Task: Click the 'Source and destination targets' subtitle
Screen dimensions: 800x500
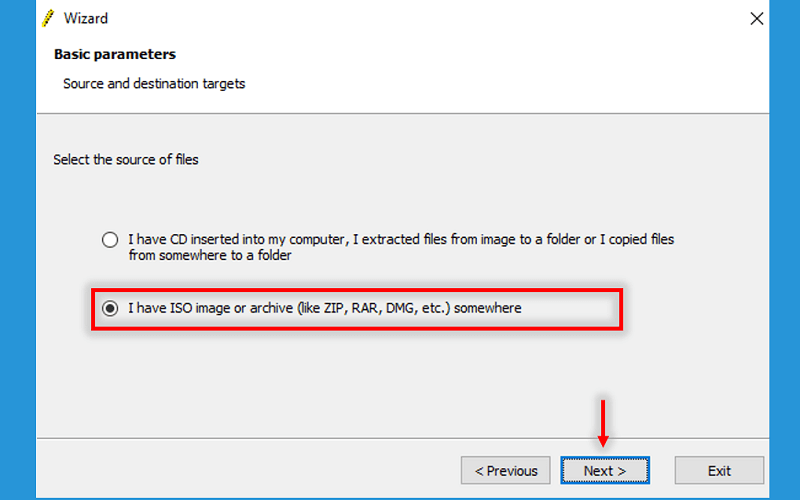Action: 154,84
